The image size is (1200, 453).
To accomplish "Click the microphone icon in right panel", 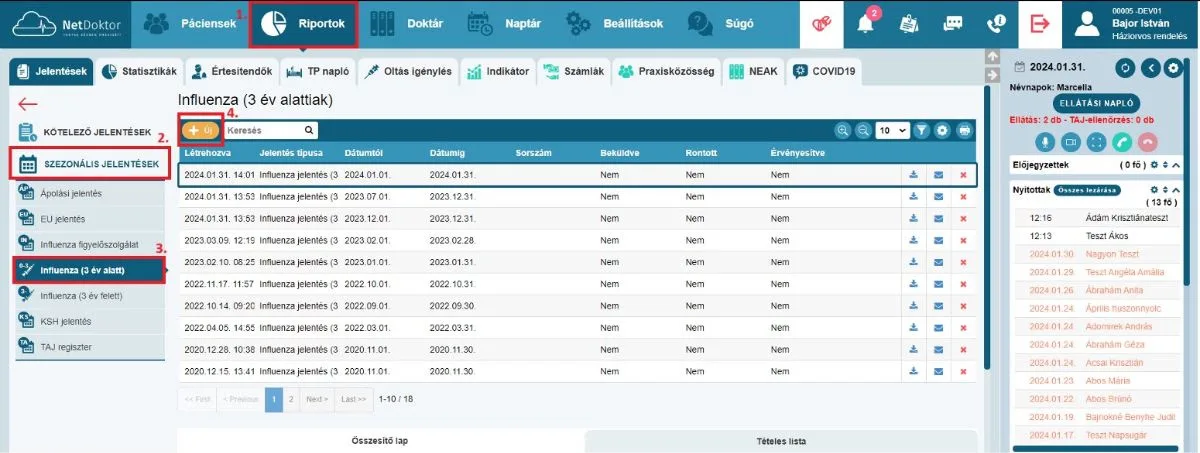I will [x=1046, y=142].
